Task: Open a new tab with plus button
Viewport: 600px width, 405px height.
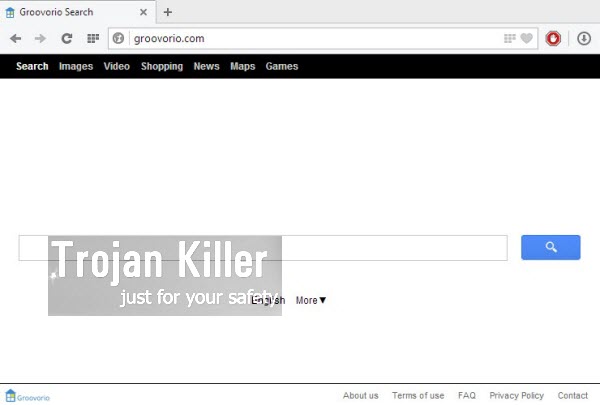Action: click(x=167, y=12)
